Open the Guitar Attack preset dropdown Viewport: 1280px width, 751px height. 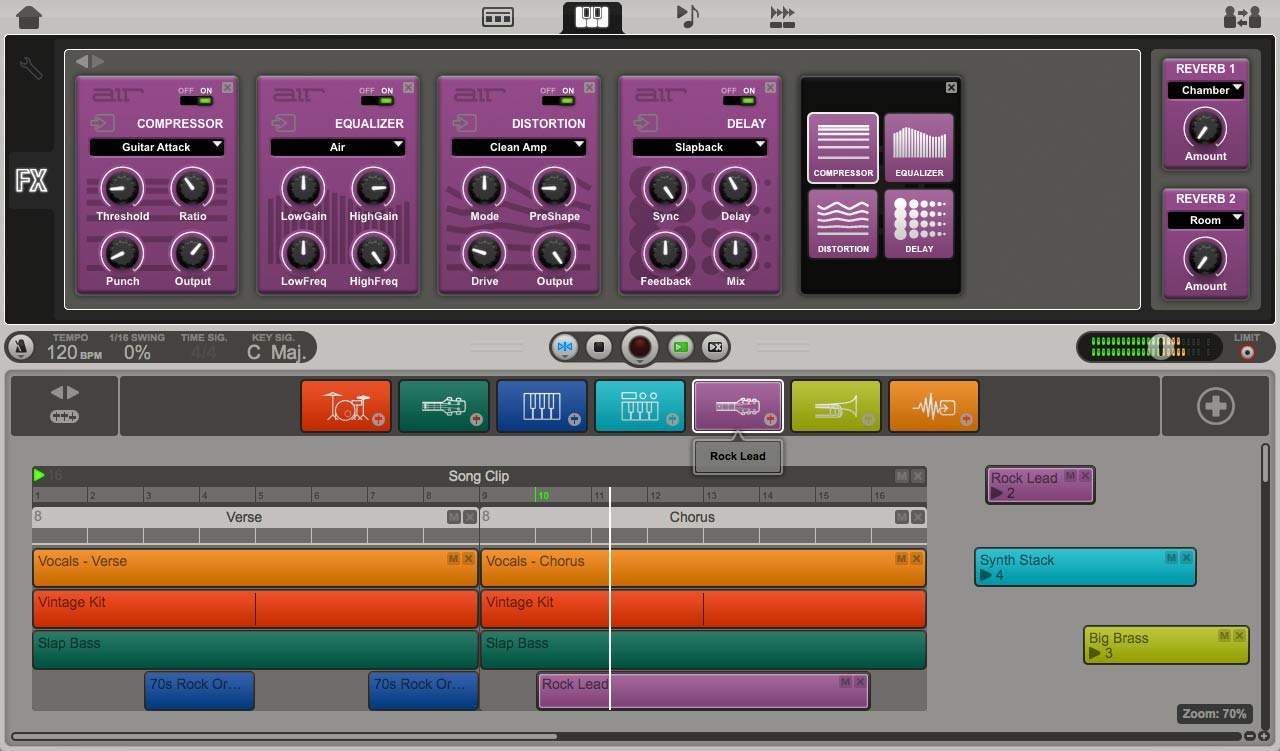click(157, 147)
